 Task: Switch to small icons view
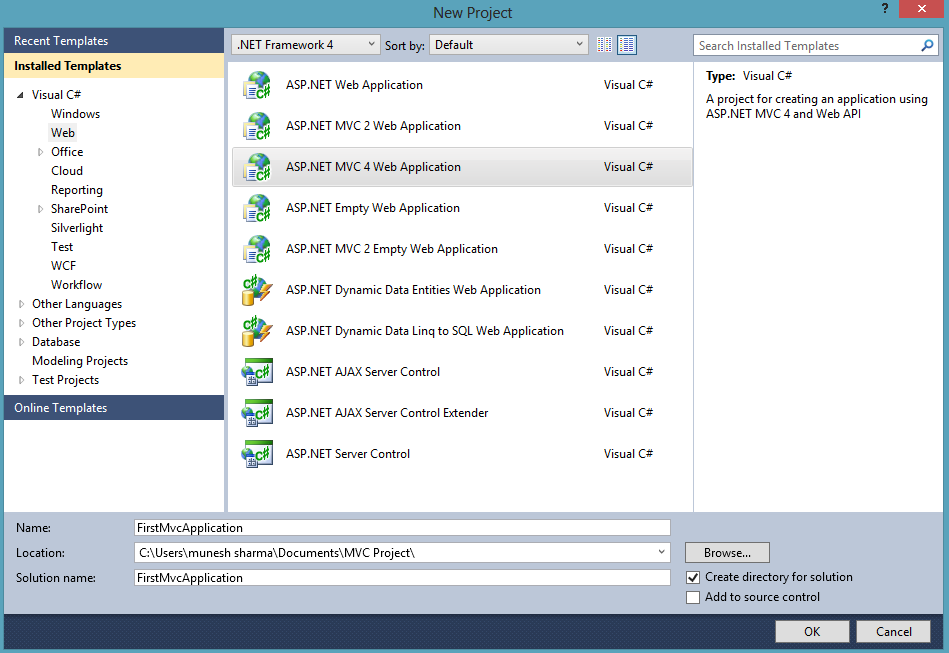pos(604,45)
